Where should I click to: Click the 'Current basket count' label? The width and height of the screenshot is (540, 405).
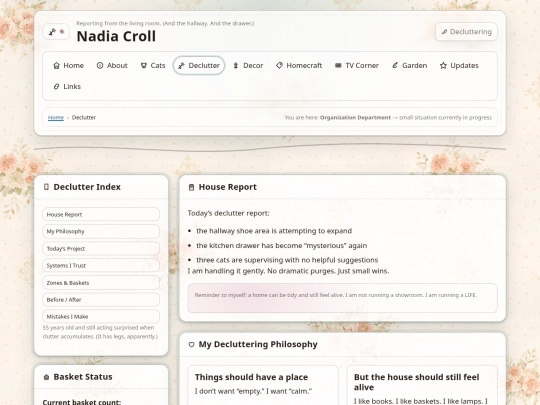point(82,402)
